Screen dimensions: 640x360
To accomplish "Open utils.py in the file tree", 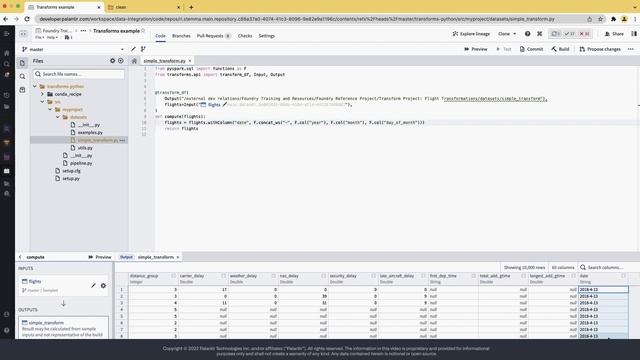I will coord(85,148).
